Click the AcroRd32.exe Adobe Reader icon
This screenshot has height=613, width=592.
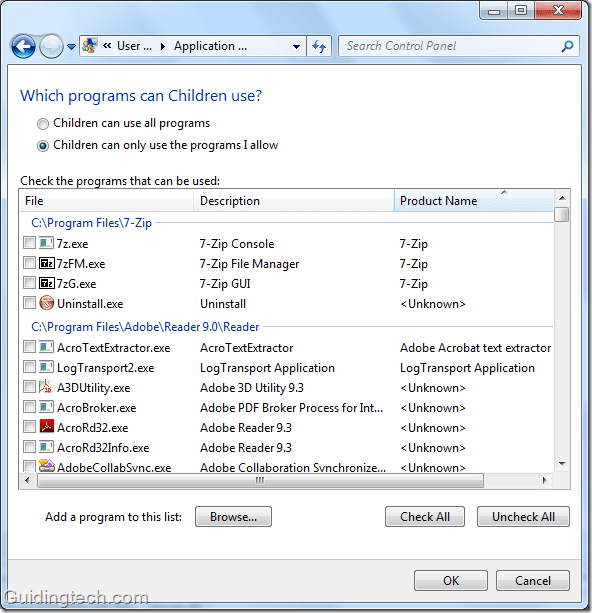coord(46,427)
